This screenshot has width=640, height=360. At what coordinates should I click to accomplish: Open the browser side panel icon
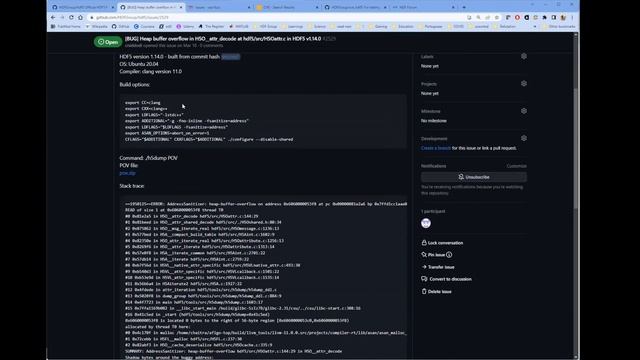coord(554,18)
